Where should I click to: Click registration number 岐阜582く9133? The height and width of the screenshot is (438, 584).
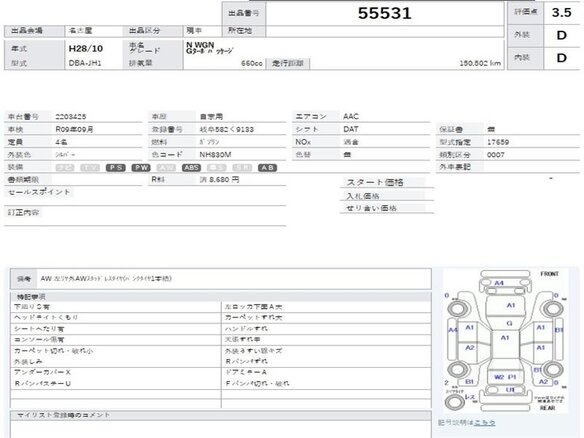[x=226, y=129]
